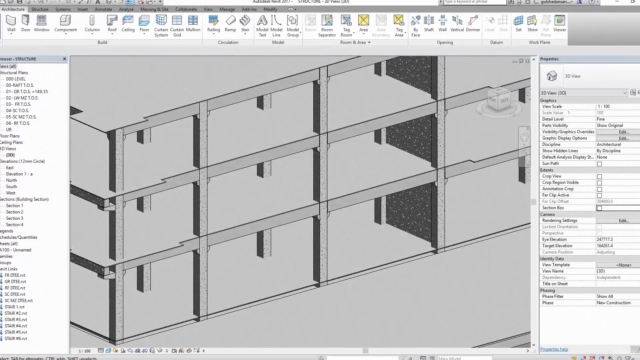Select the Roof tool
This screenshot has height=360, width=640.
tap(112, 24)
